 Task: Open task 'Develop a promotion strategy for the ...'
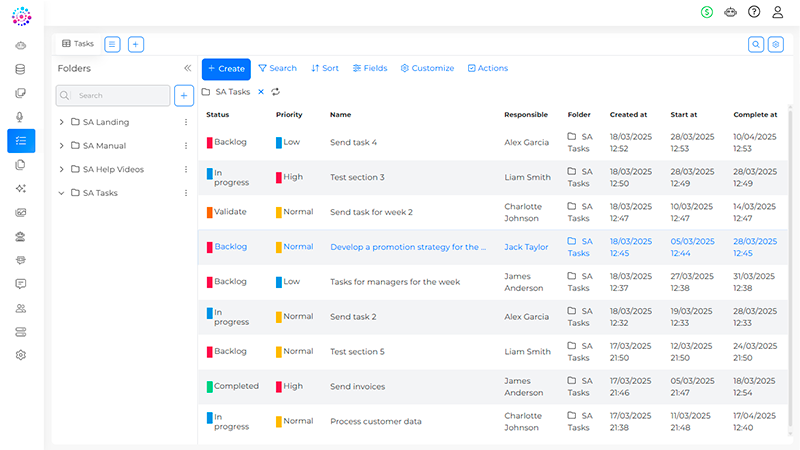pyautogui.click(x=408, y=247)
